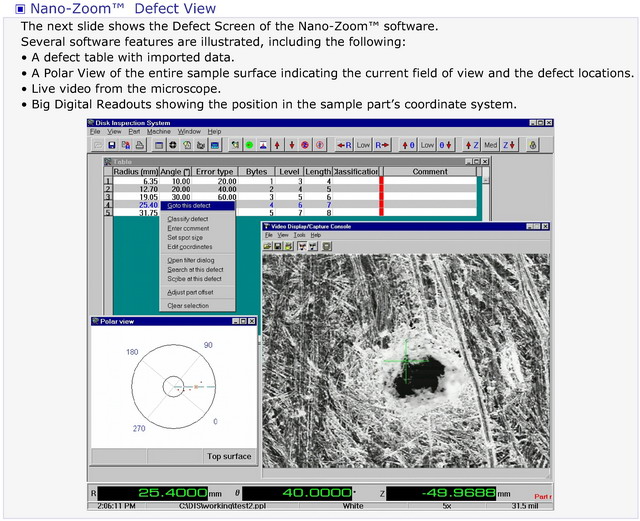Open the Tools menu in Video Console
640x521 pixels.
tap(300, 235)
